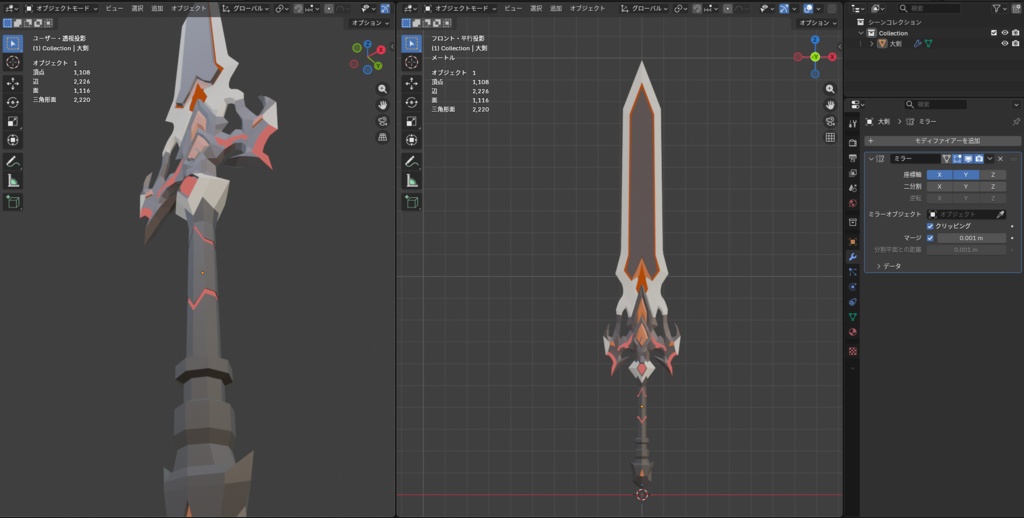Click red X axis on left viewport gizmo
Screen dimensions: 1024x518
click(381, 50)
